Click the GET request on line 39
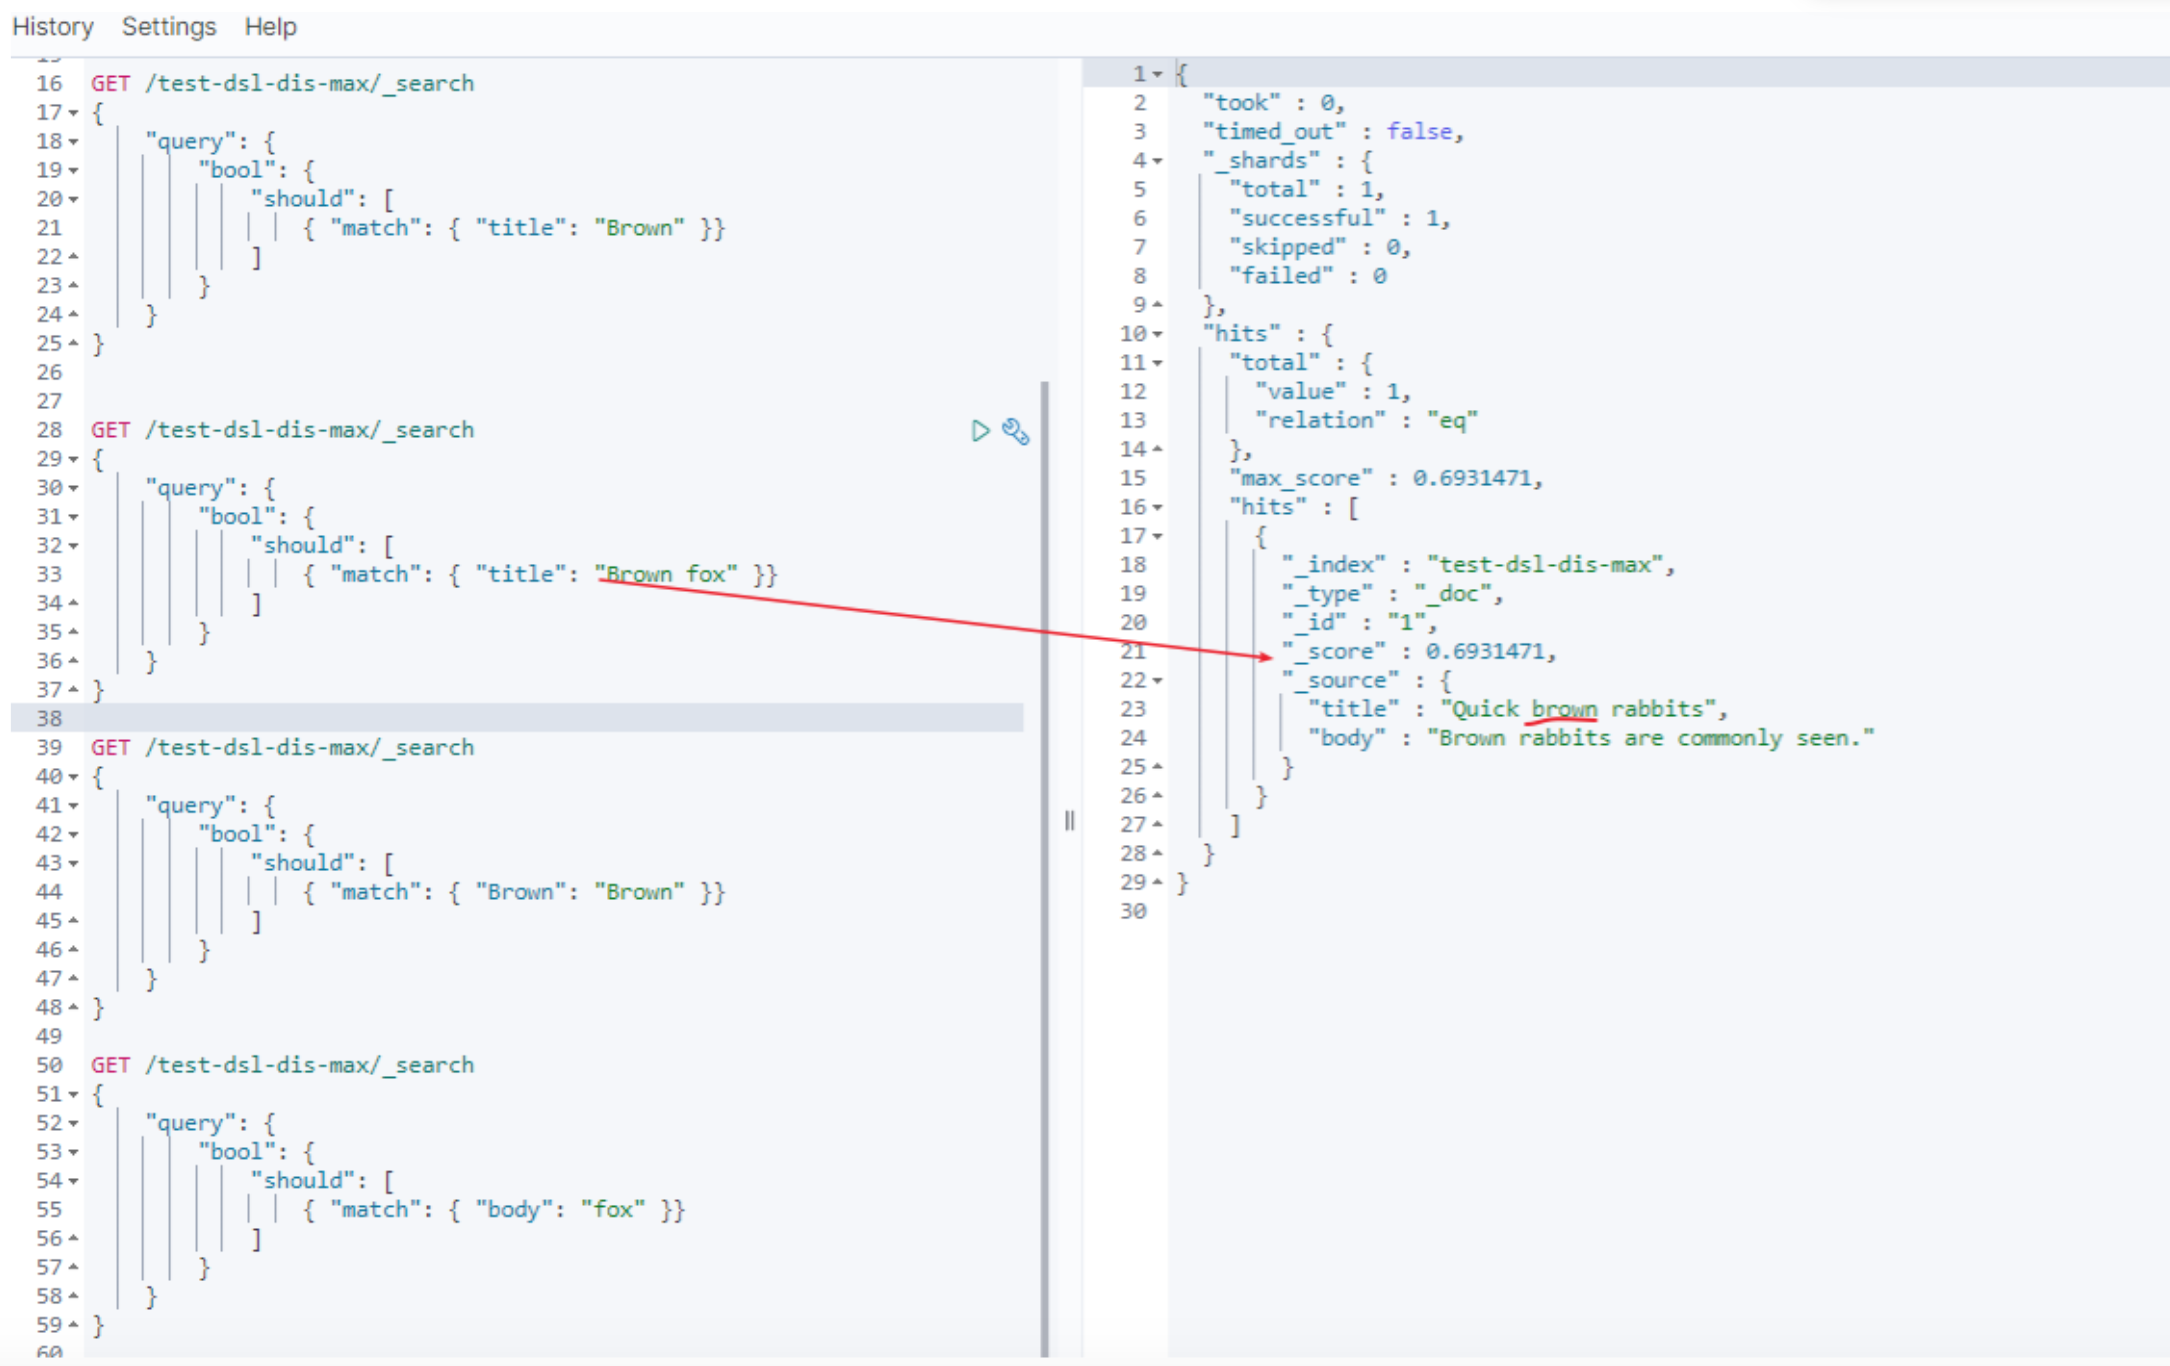This screenshot has height=1366, width=2170. [282, 748]
